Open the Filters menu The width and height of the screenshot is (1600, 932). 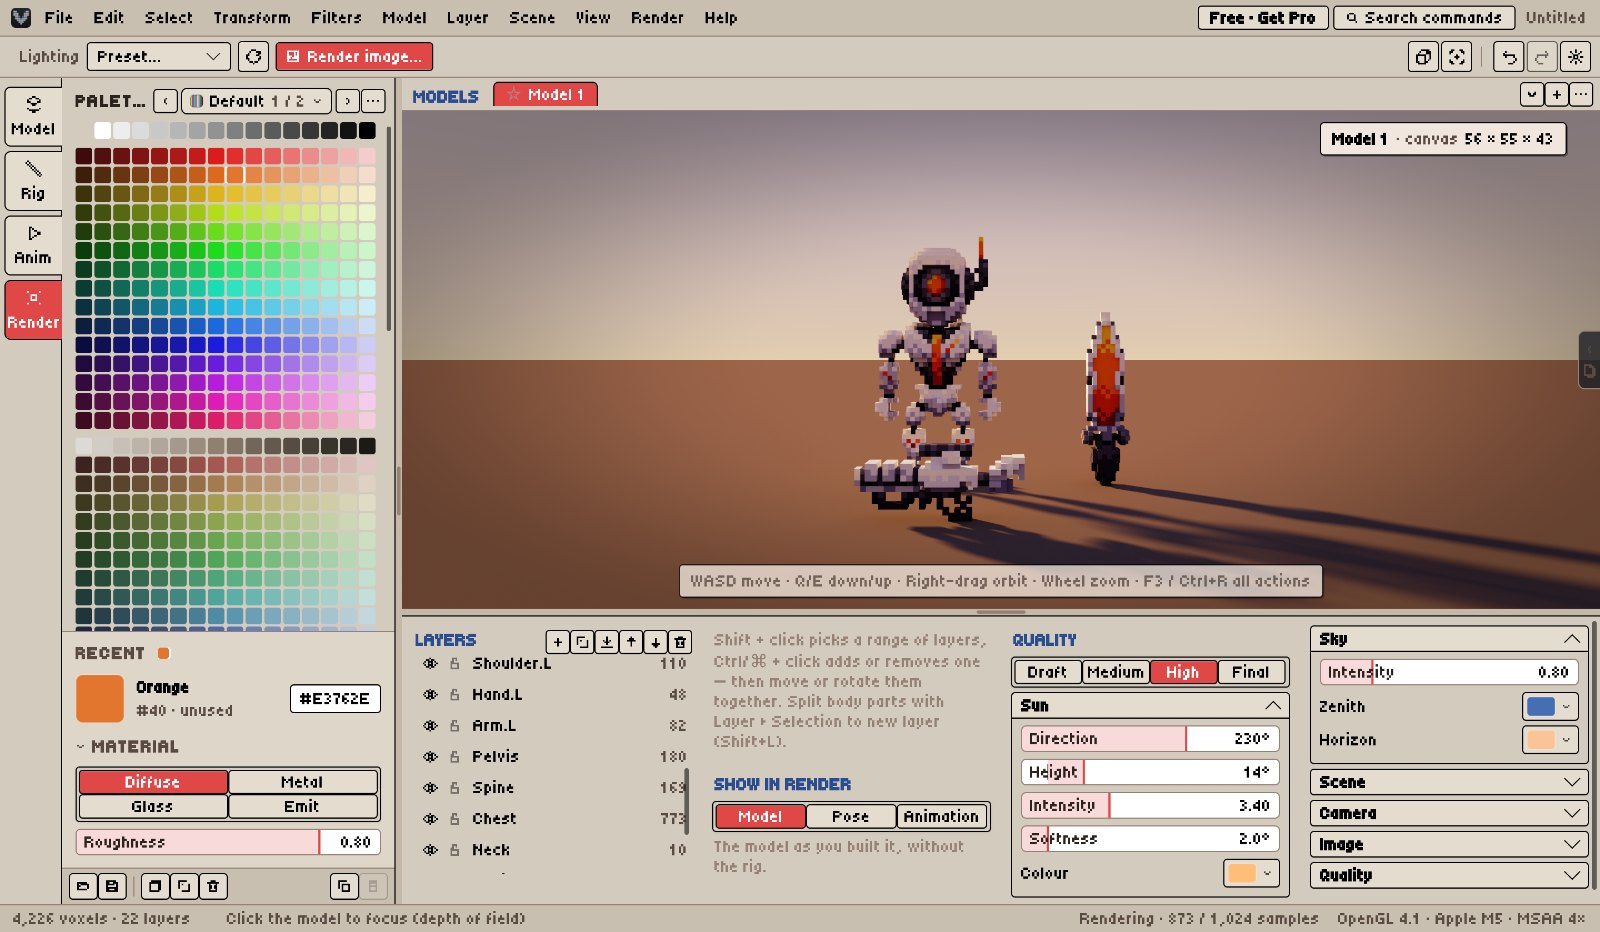point(336,18)
